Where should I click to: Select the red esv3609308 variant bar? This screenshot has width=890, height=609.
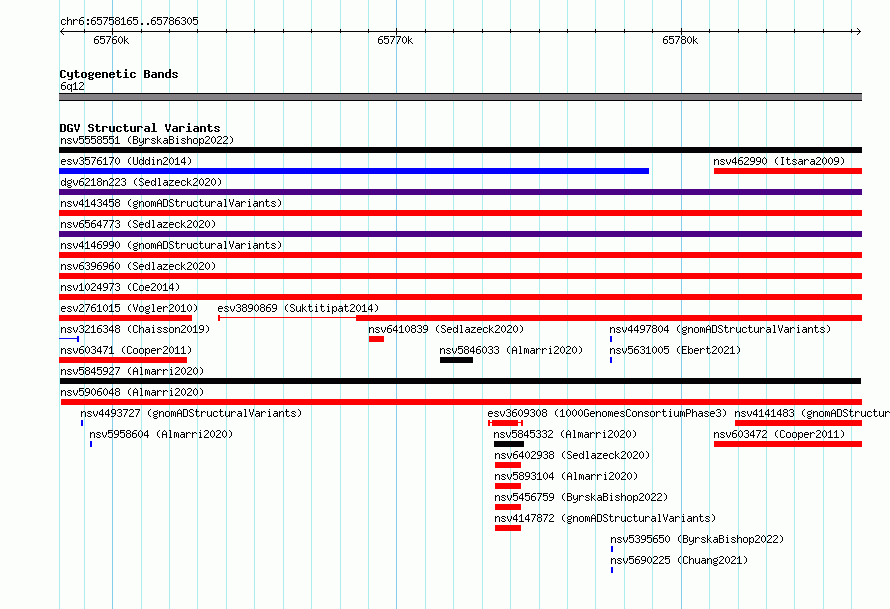[x=505, y=423]
